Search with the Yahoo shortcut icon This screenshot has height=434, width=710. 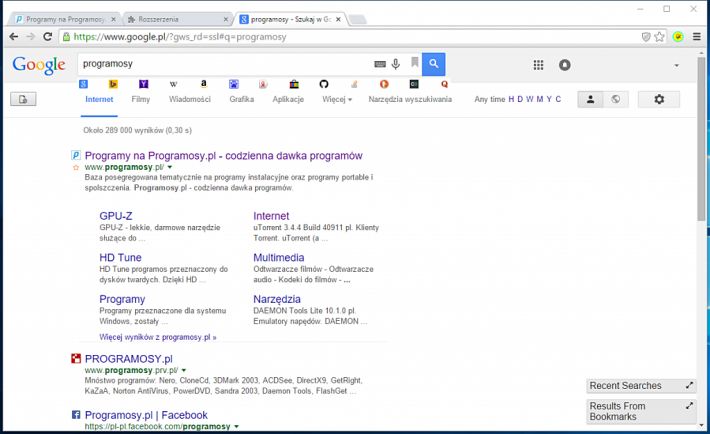[143, 84]
